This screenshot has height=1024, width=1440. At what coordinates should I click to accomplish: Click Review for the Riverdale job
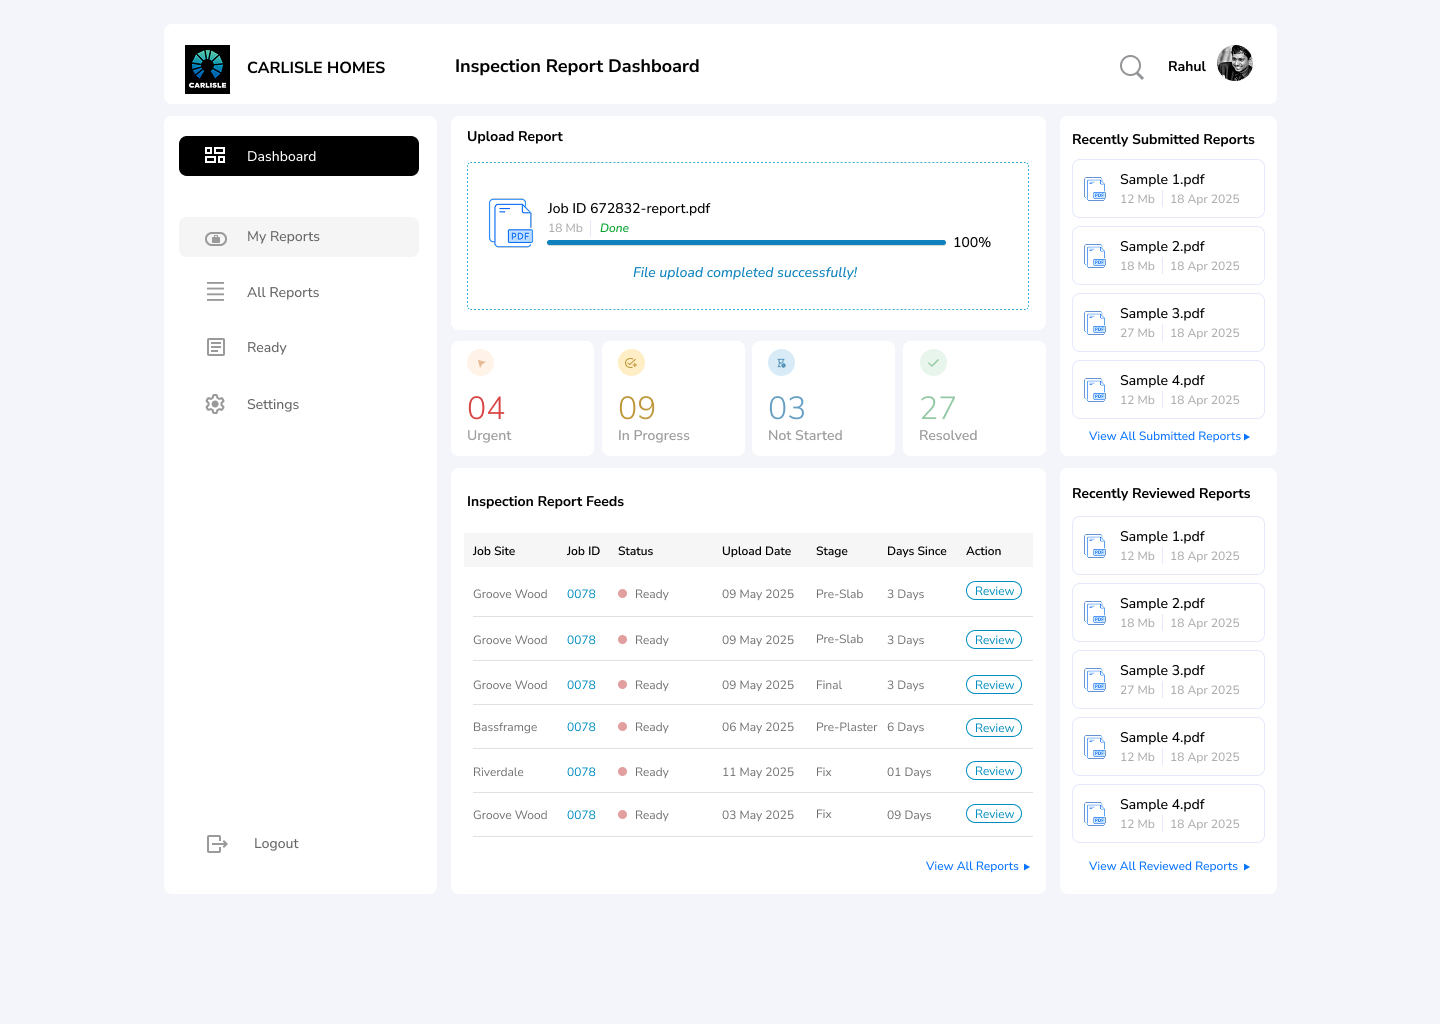[993, 770]
